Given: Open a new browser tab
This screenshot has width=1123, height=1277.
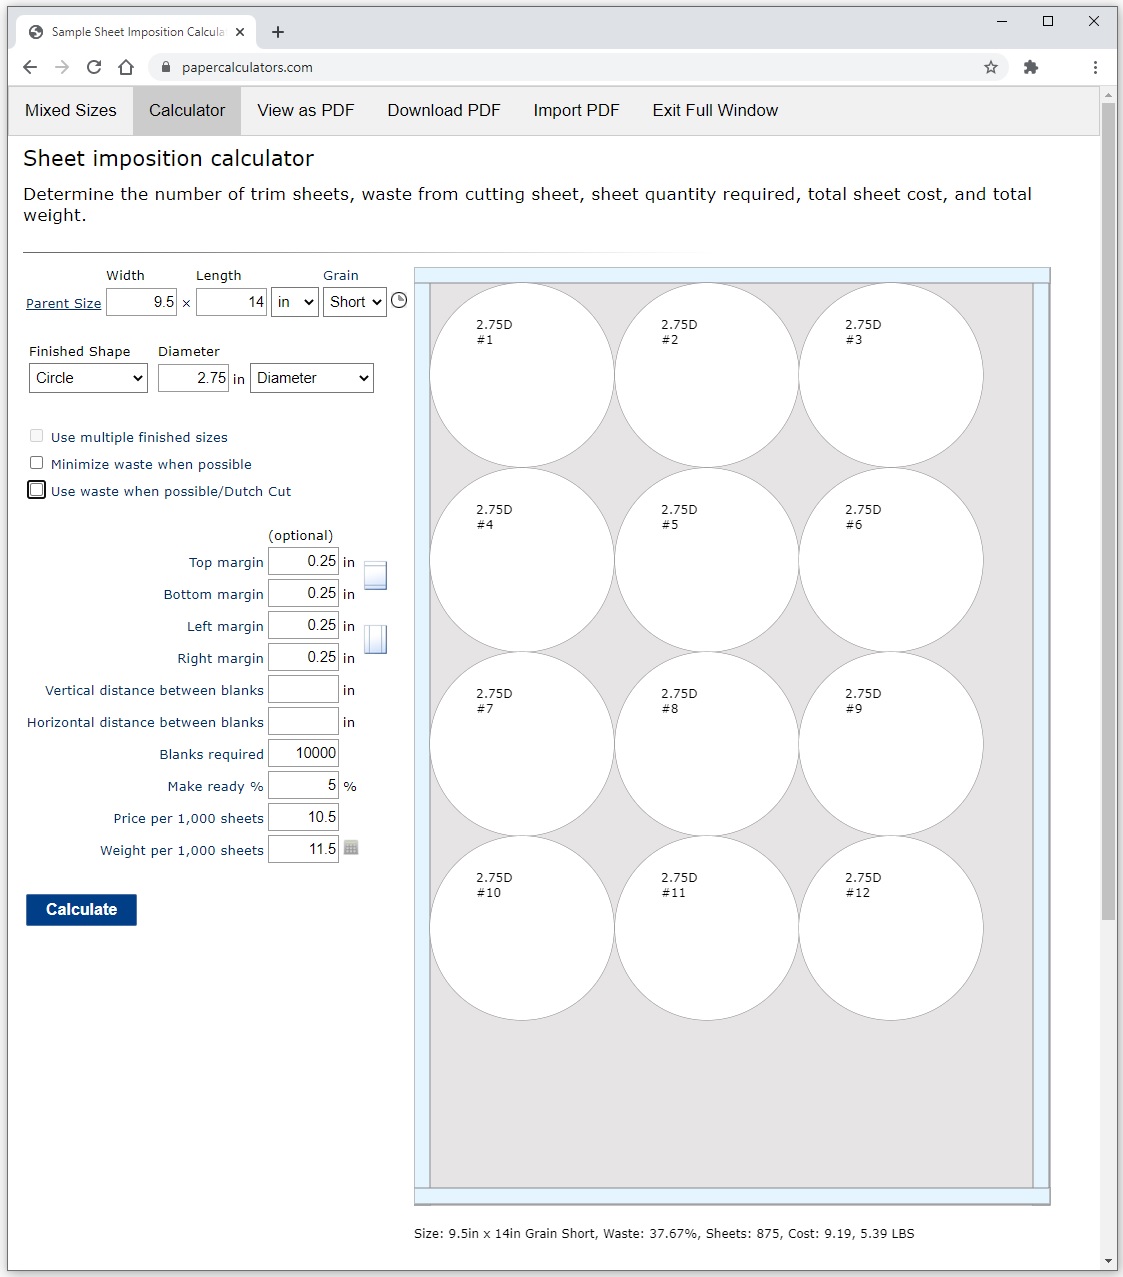Looking at the screenshot, I should tap(278, 32).
